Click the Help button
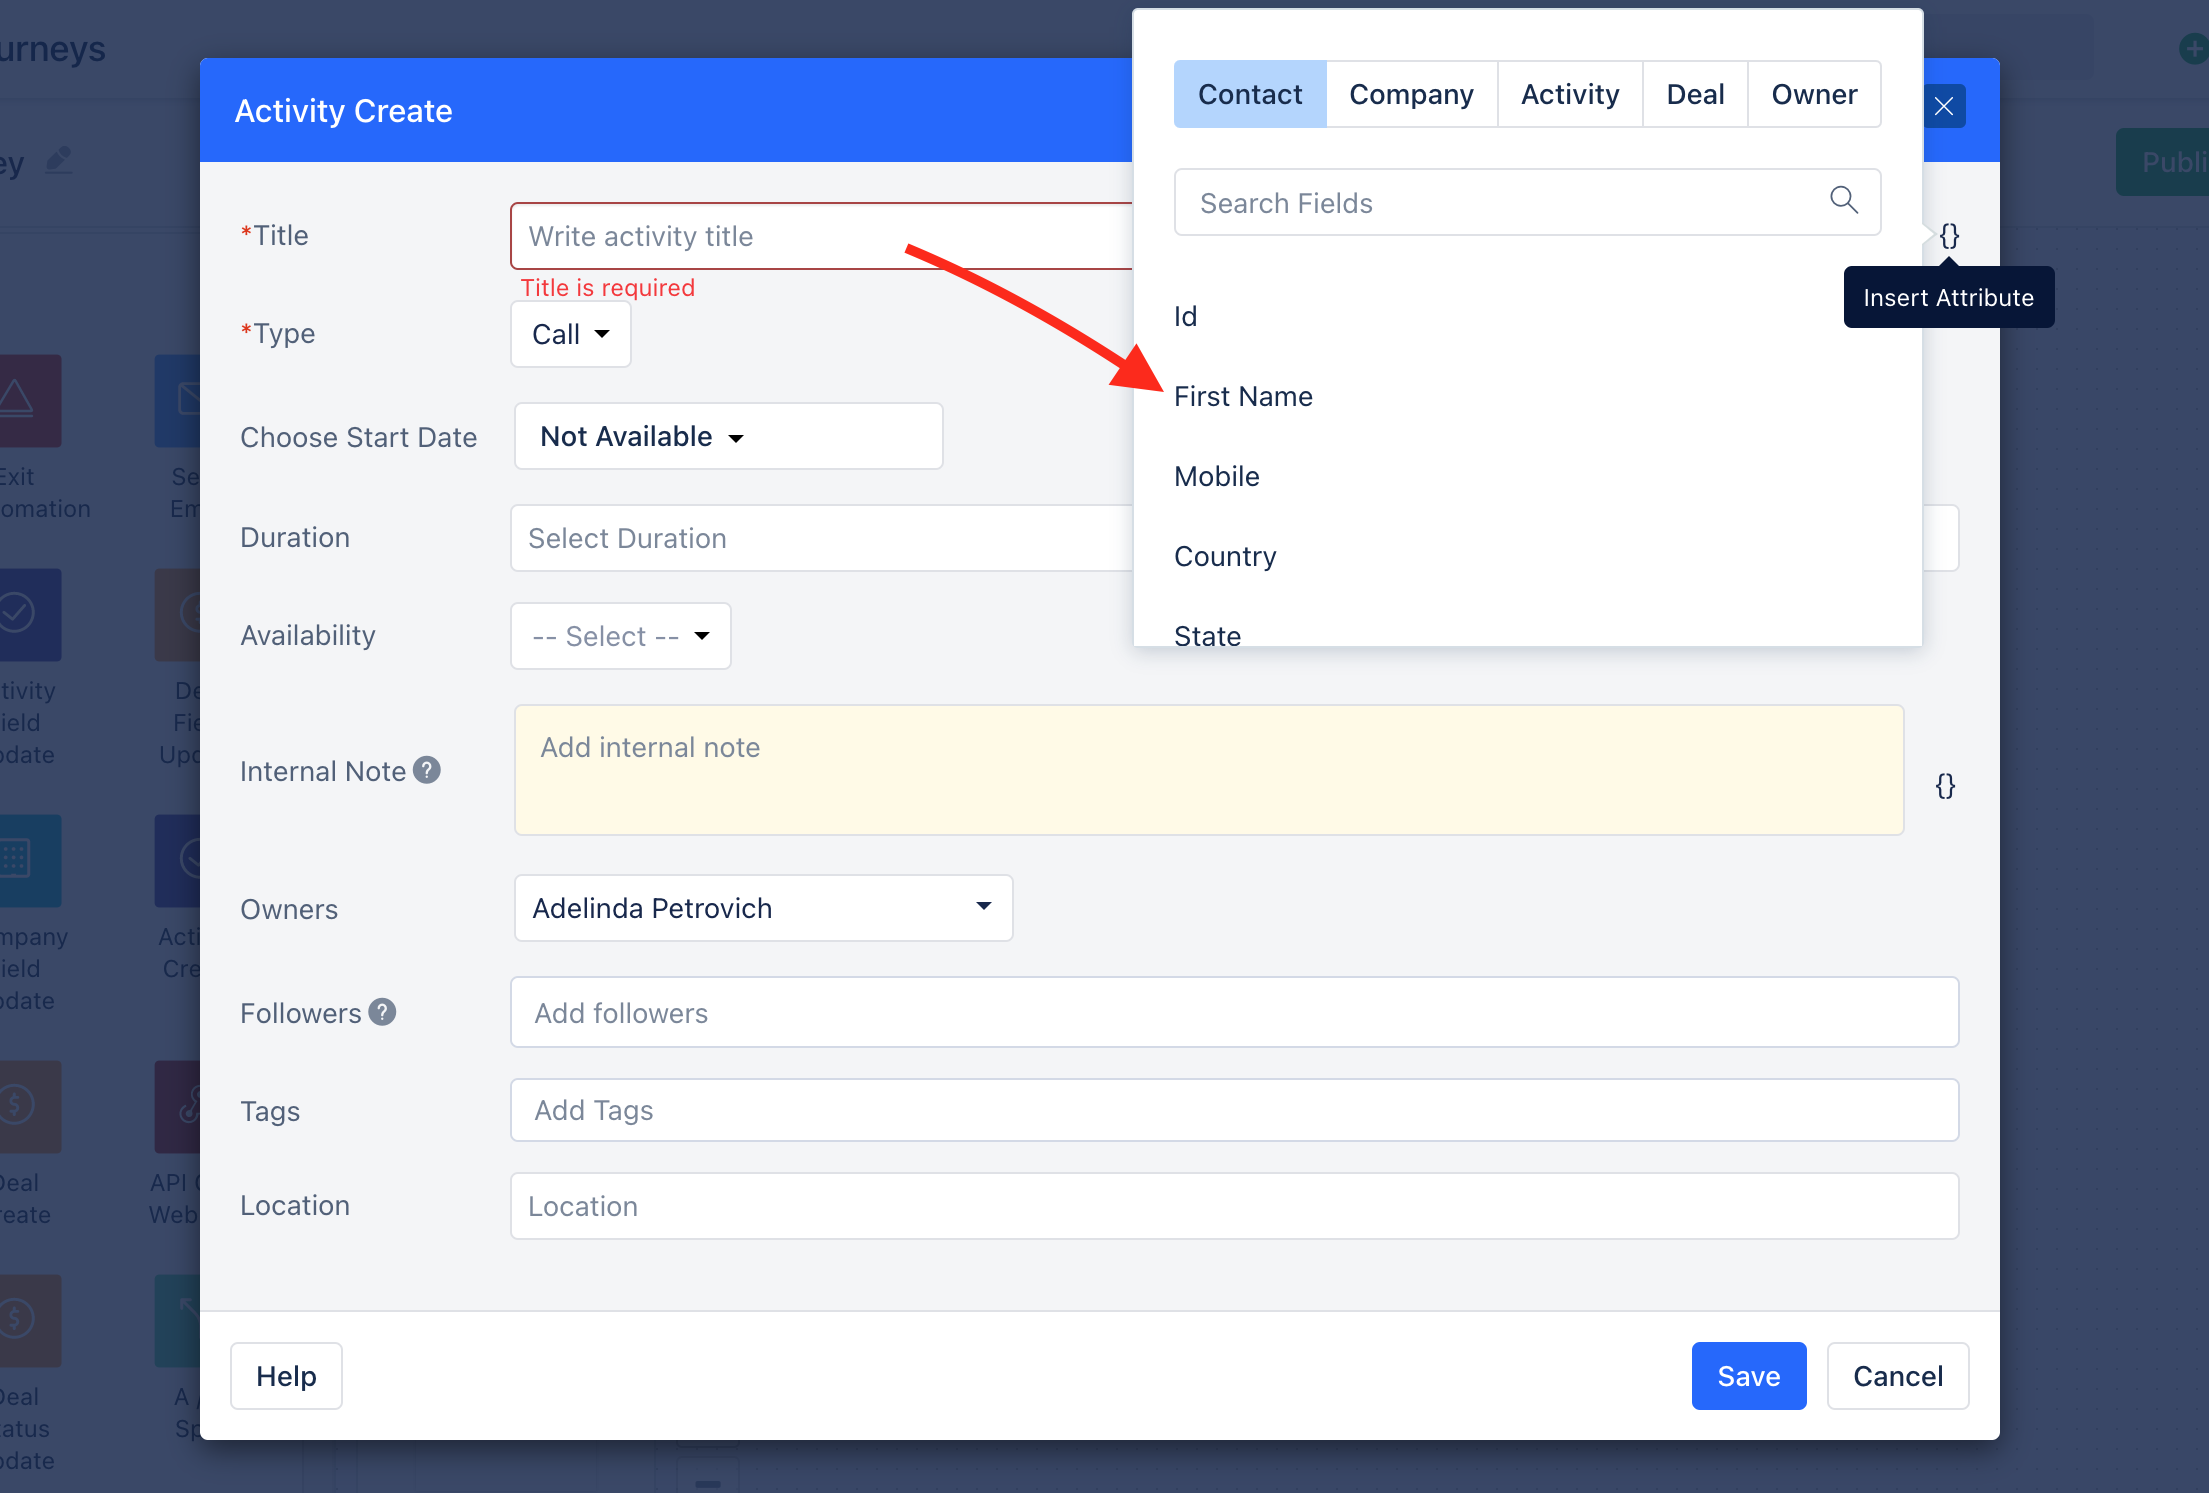The image size is (2209, 1493). (x=286, y=1376)
